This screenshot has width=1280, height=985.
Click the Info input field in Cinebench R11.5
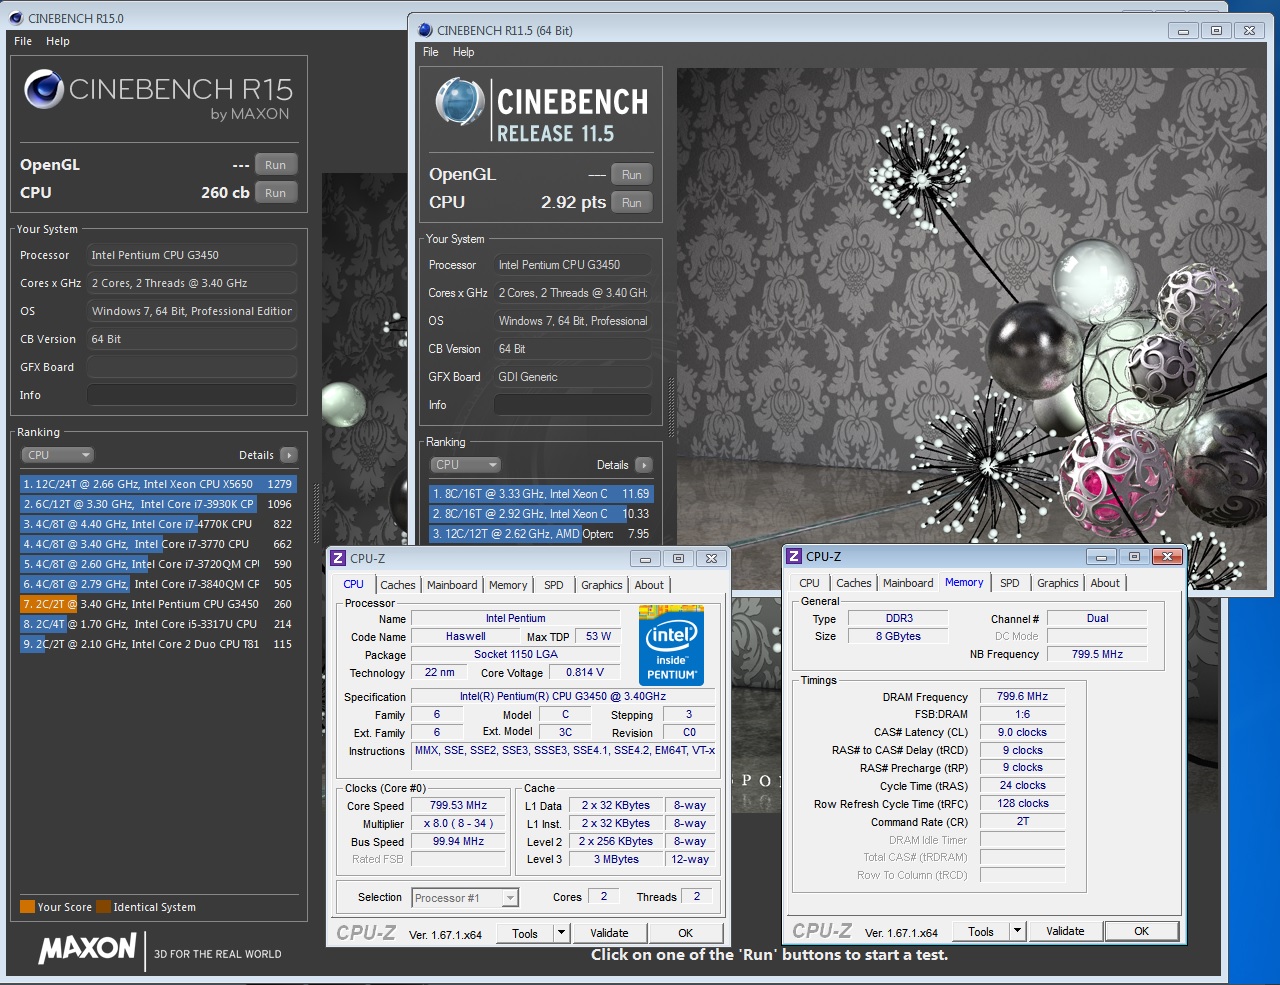point(573,405)
